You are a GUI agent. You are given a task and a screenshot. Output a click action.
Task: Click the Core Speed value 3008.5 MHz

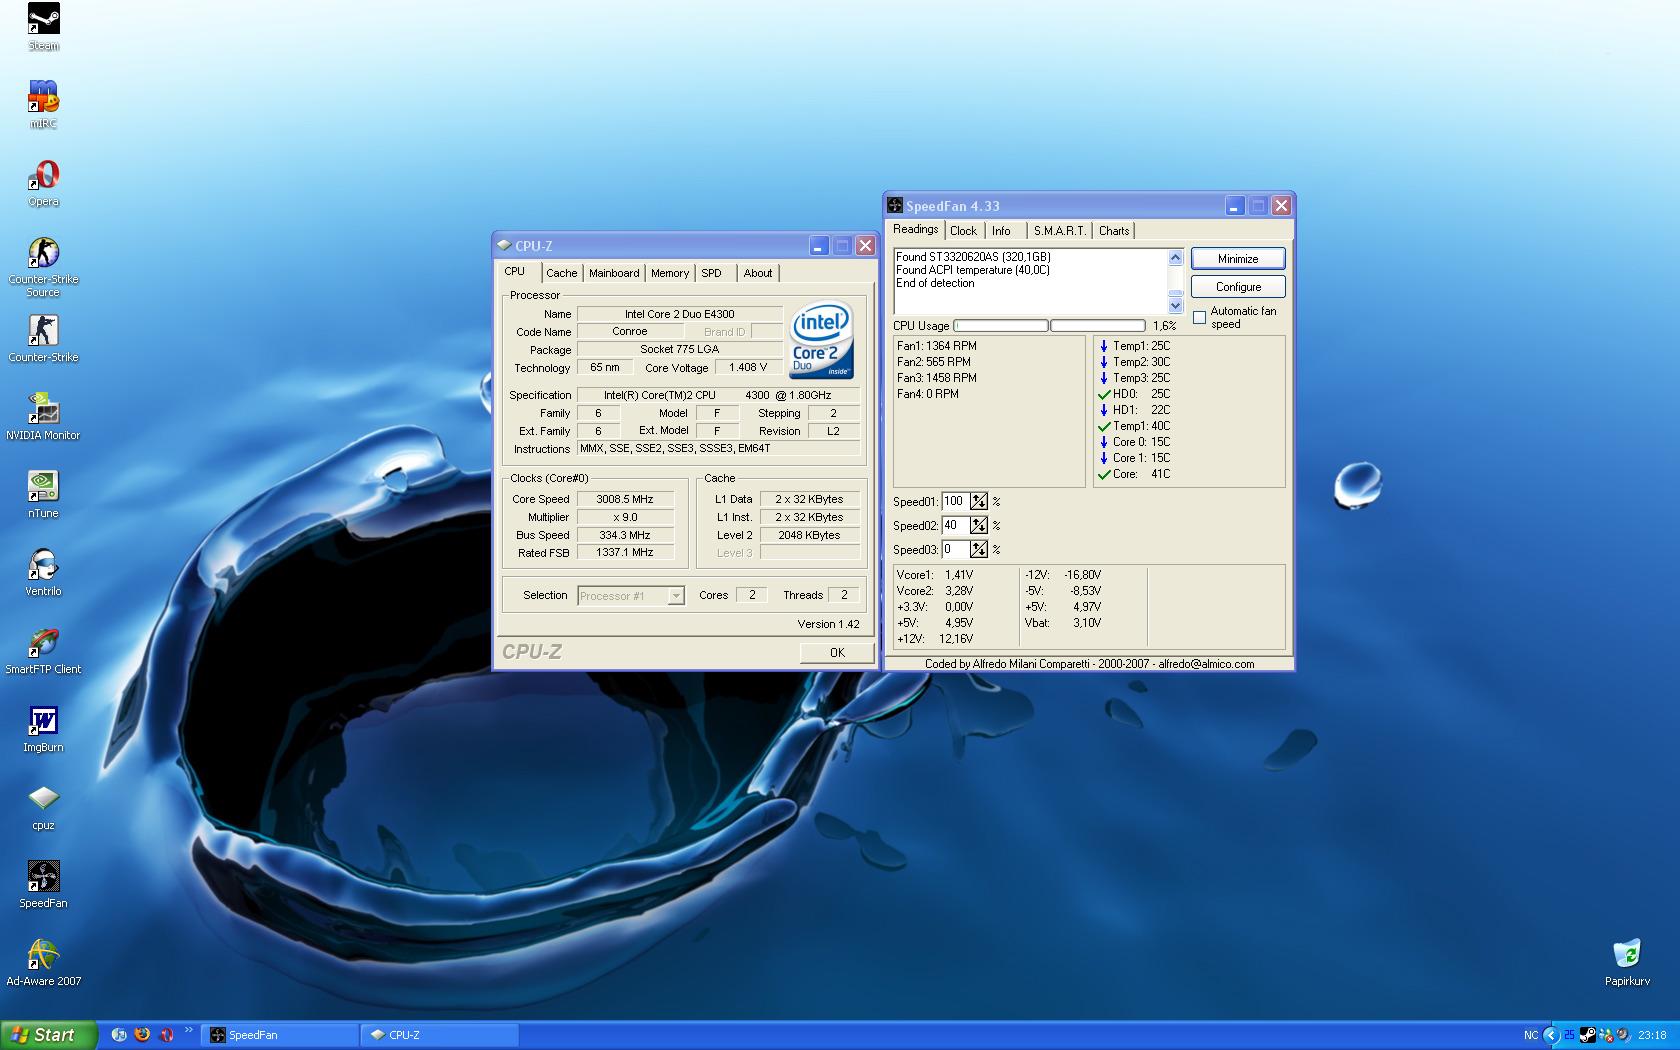click(625, 499)
